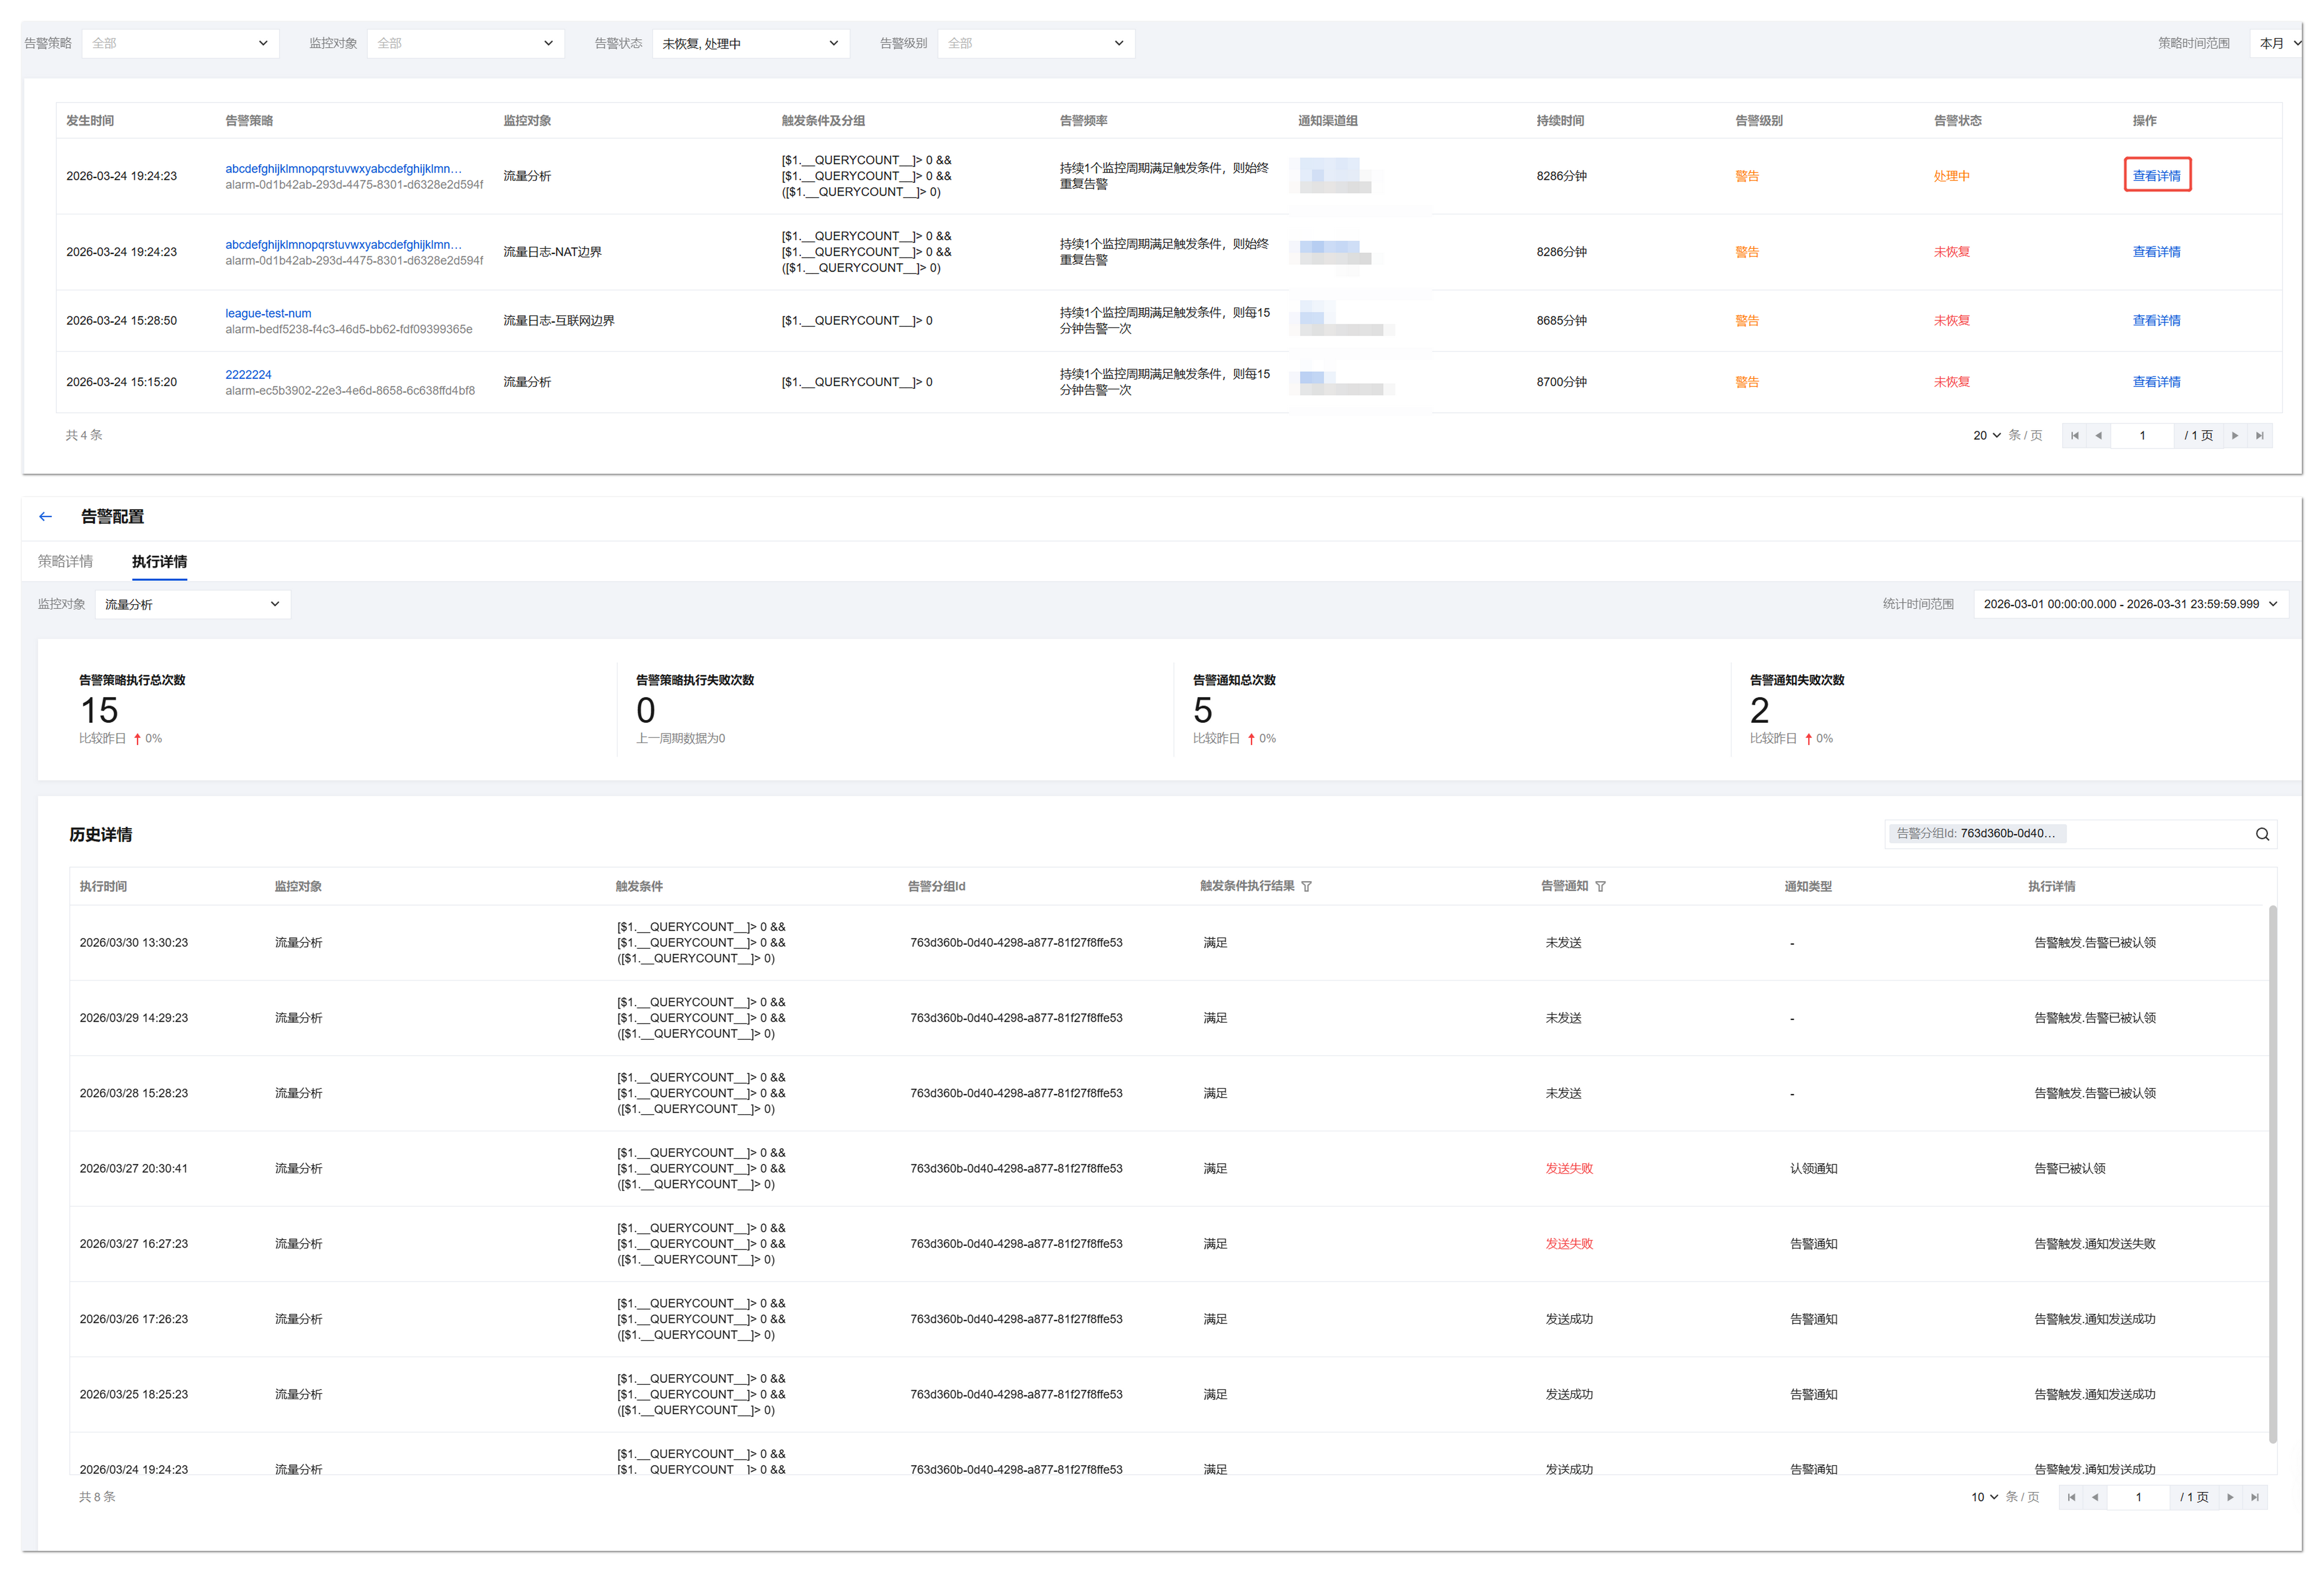Click the back arrow beside 告警配置
Image resolution: width=2324 pixels, height=1573 pixels.
(x=45, y=516)
